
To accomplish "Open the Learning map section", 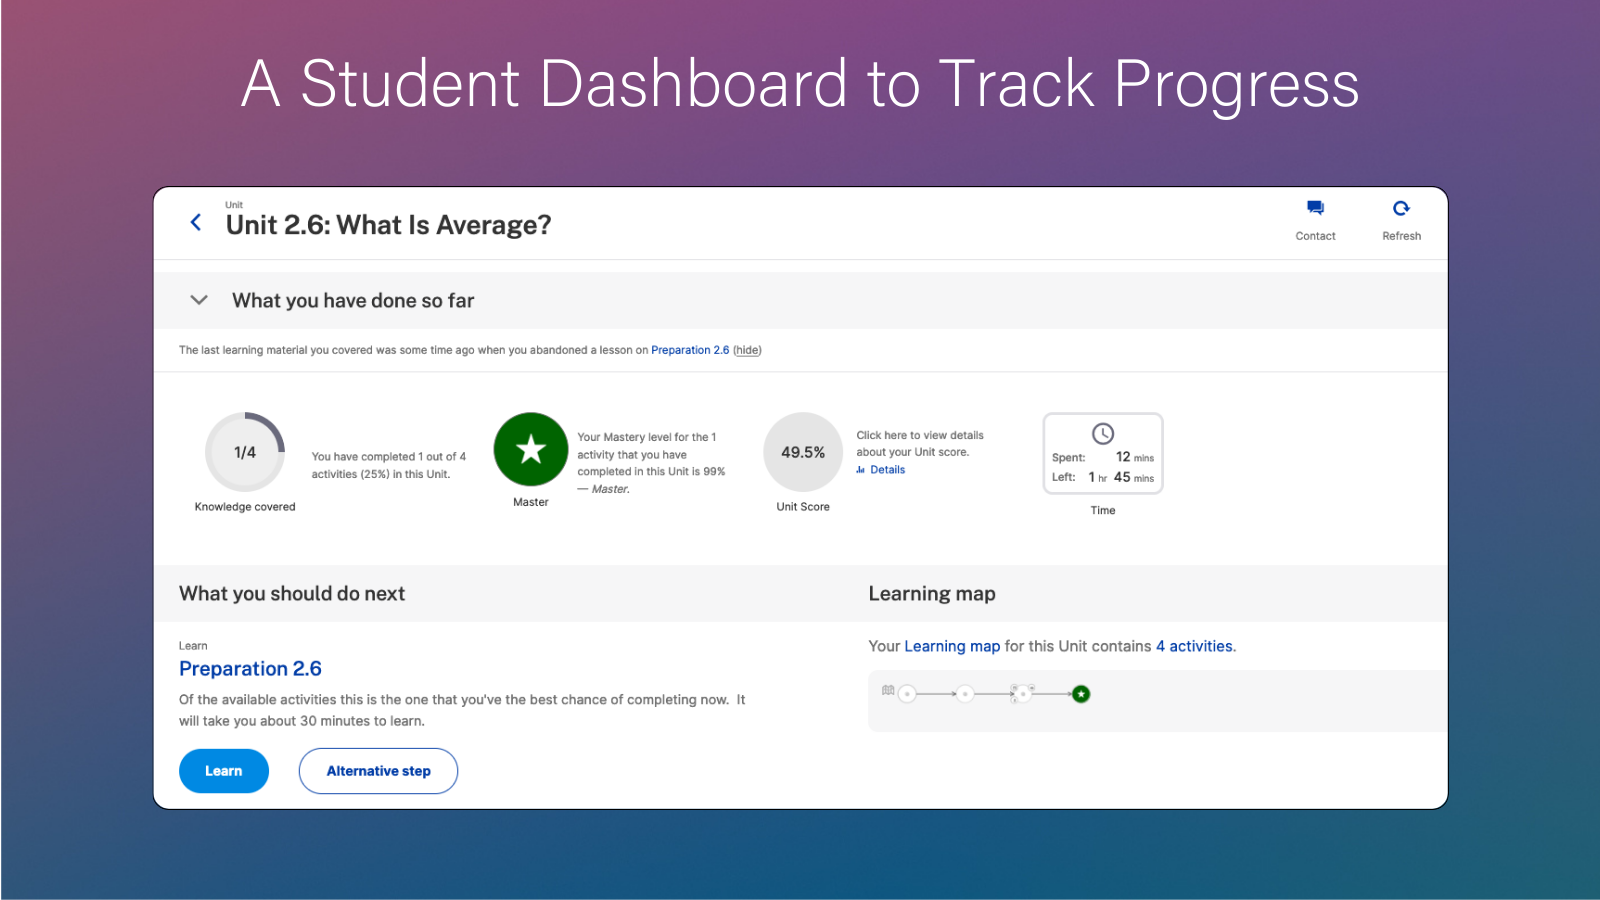I will click(932, 593).
